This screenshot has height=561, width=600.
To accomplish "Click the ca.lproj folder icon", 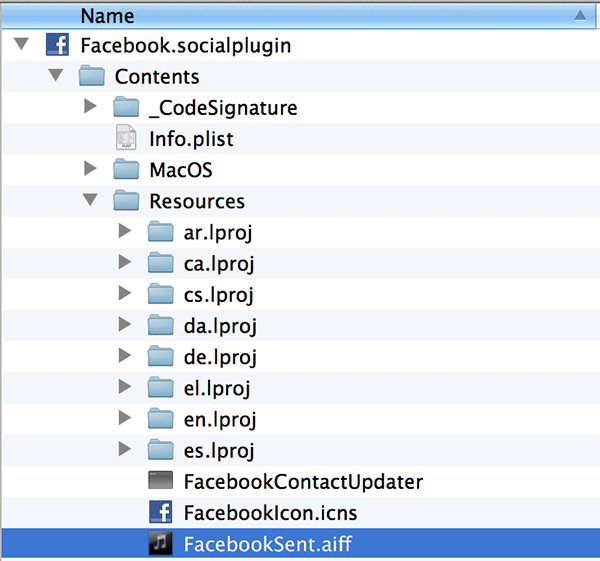I will [x=161, y=263].
